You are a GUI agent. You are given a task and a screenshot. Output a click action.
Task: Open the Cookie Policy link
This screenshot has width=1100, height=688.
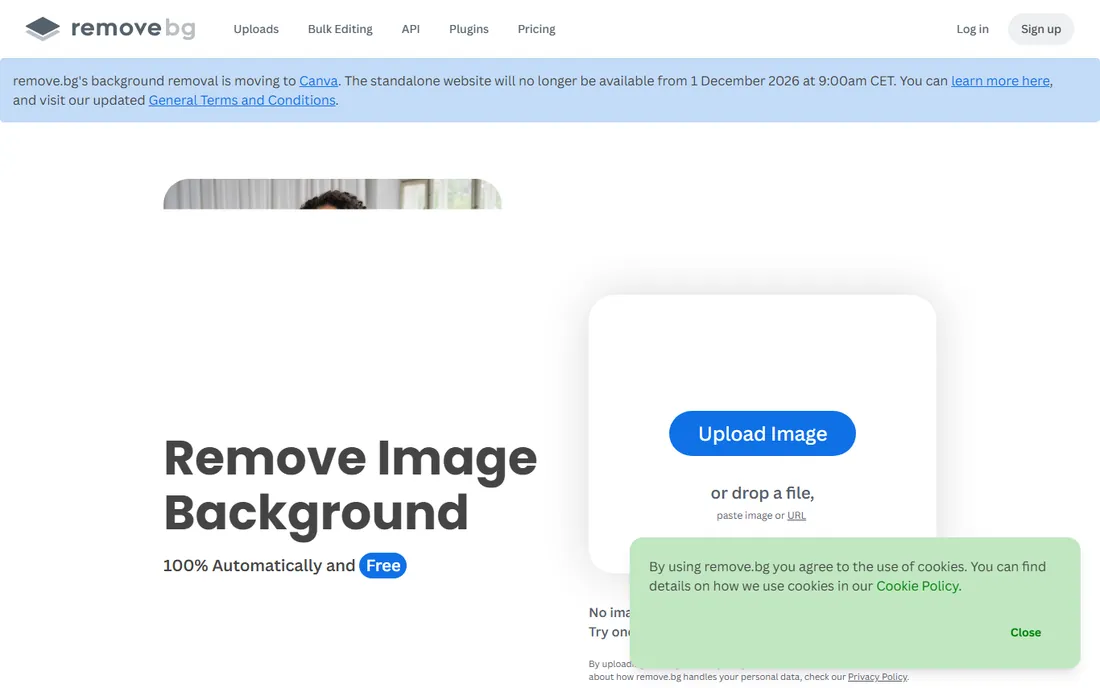(918, 586)
